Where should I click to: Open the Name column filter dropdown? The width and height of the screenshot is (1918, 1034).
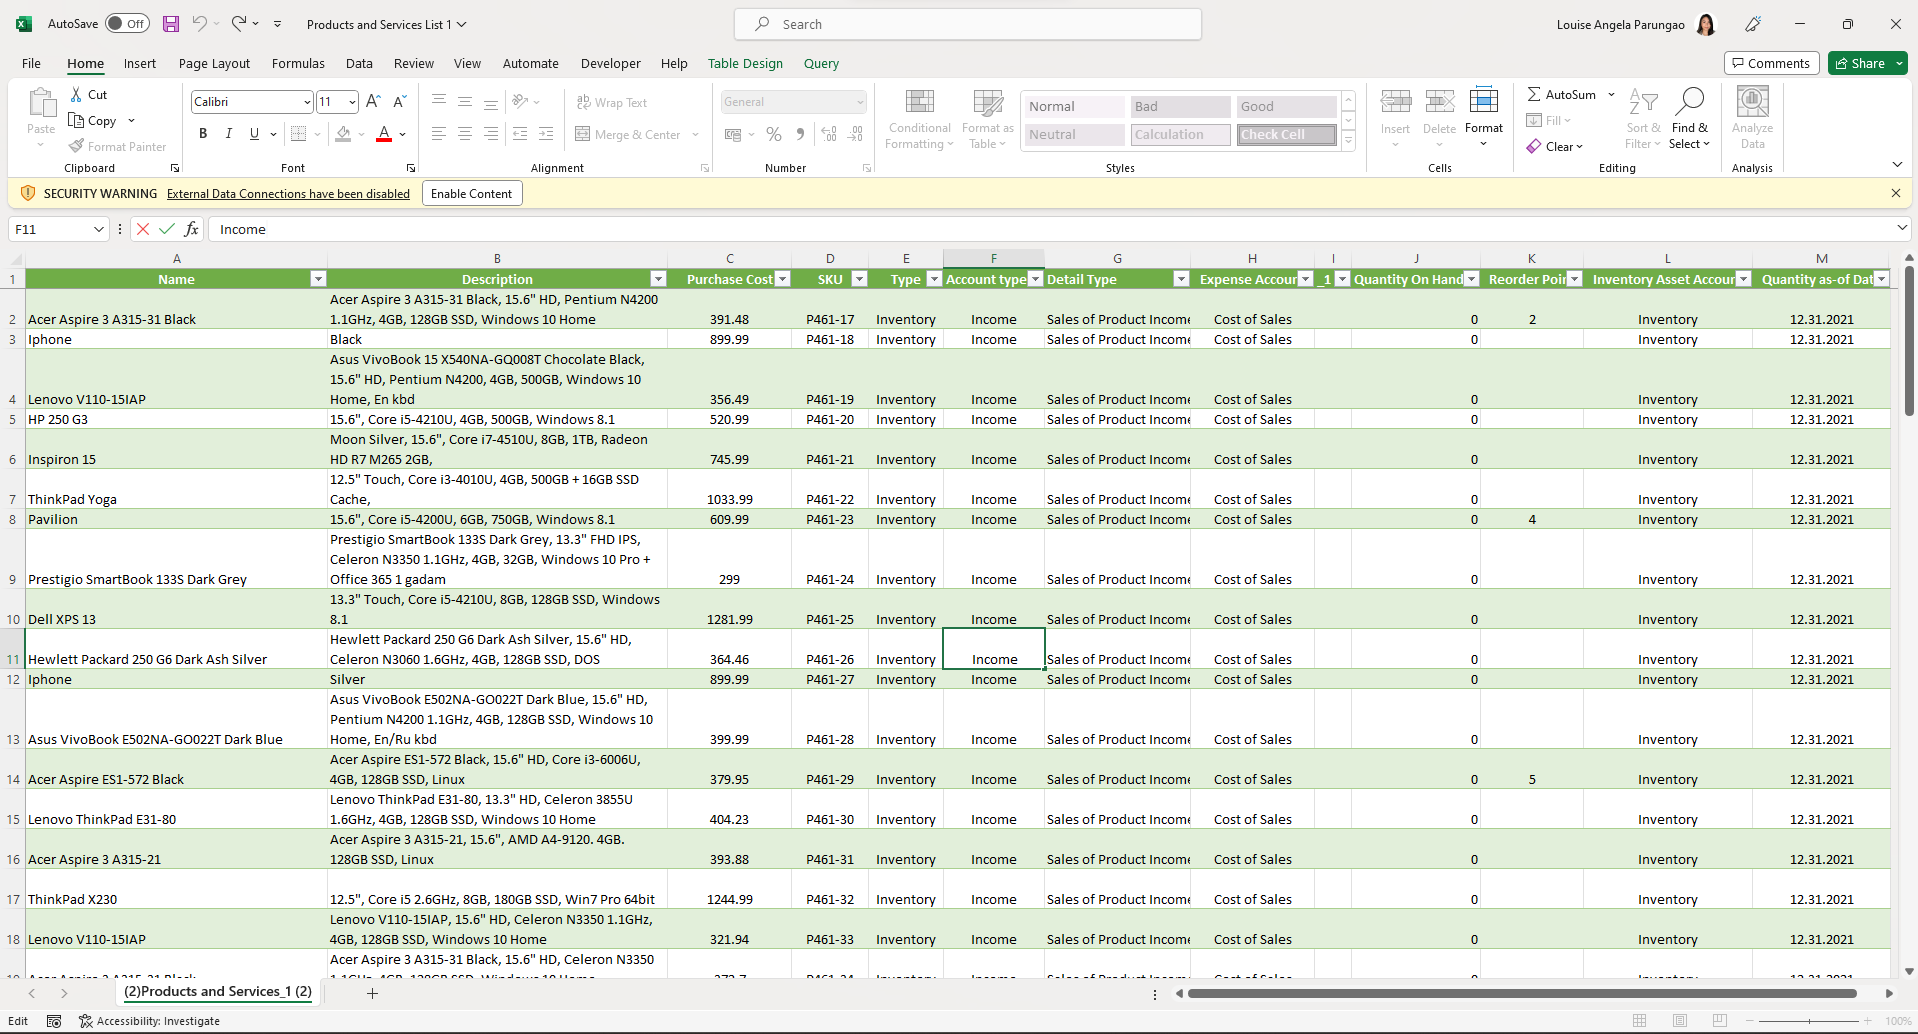tap(318, 279)
